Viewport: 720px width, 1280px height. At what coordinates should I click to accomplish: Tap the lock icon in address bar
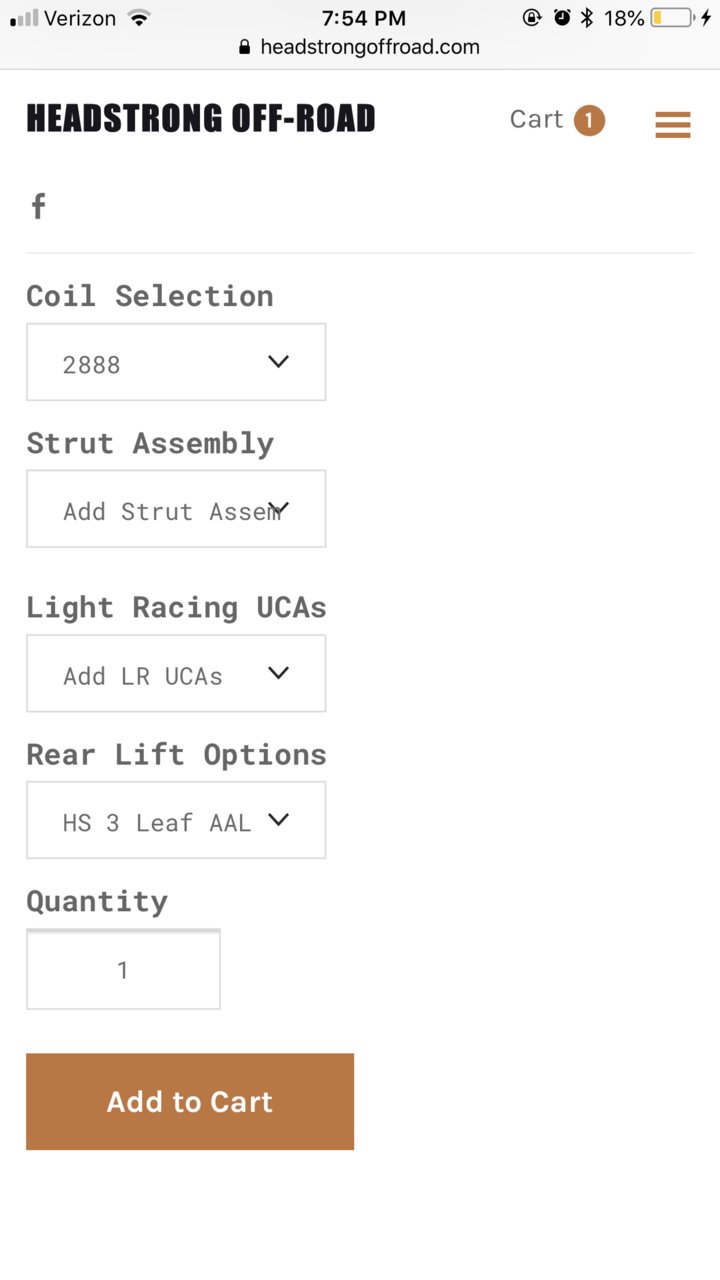click(245, 47)
